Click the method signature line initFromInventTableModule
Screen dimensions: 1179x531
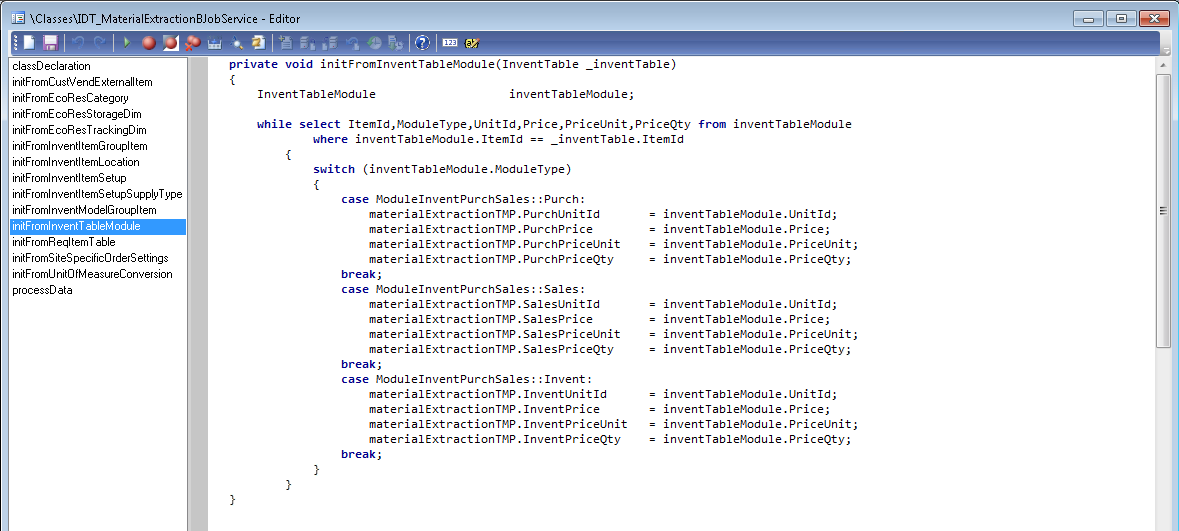coord(453,65)
